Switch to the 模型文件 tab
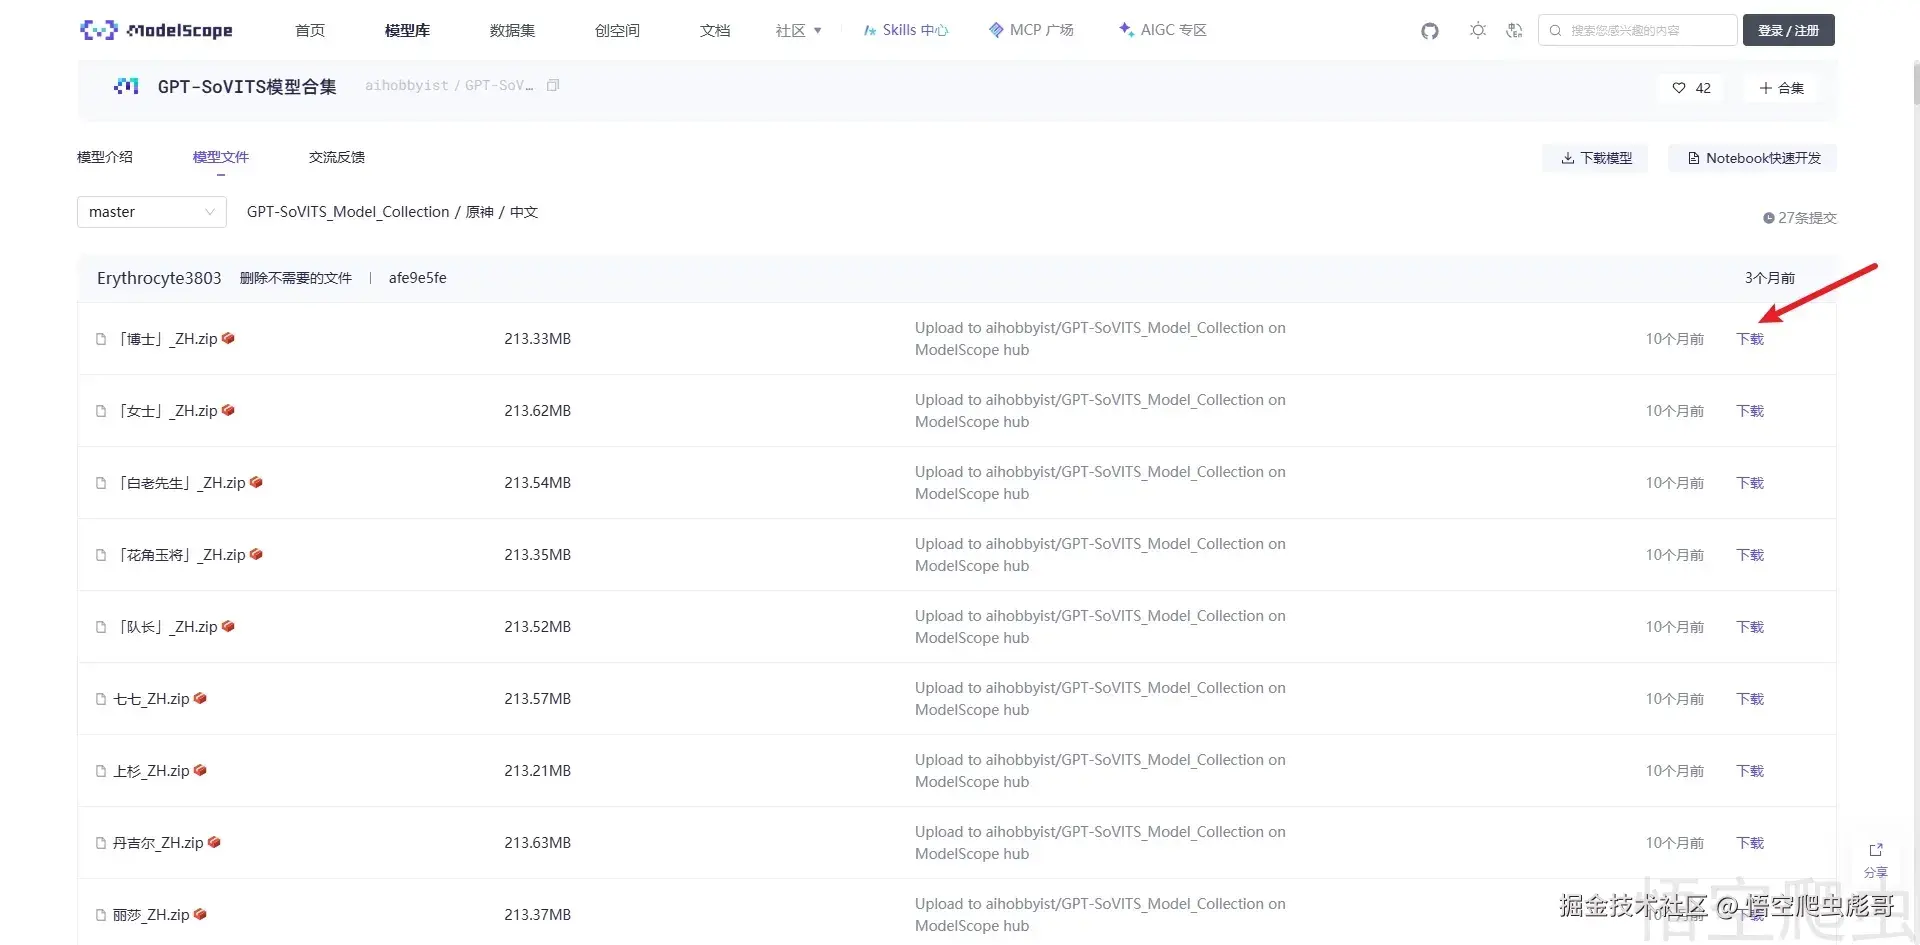 click(221, 157)
